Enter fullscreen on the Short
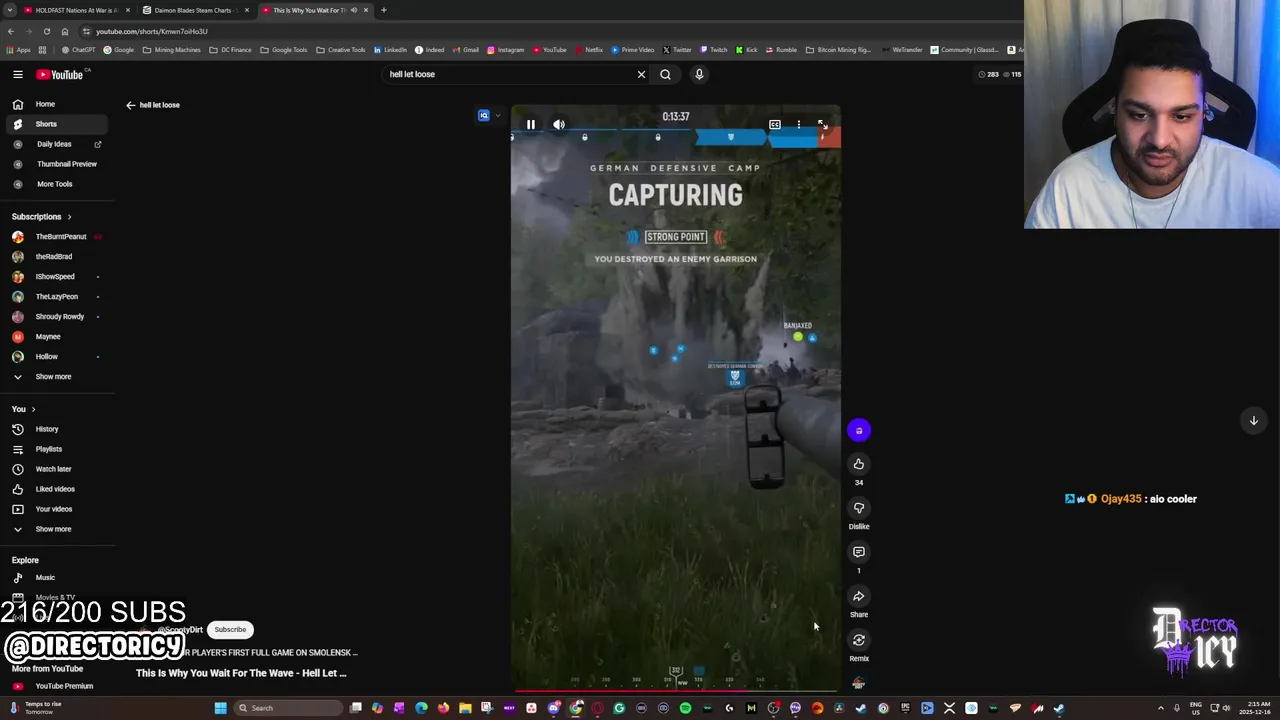This screenshot has width=1280, height=720. click(x=822, y=125)
